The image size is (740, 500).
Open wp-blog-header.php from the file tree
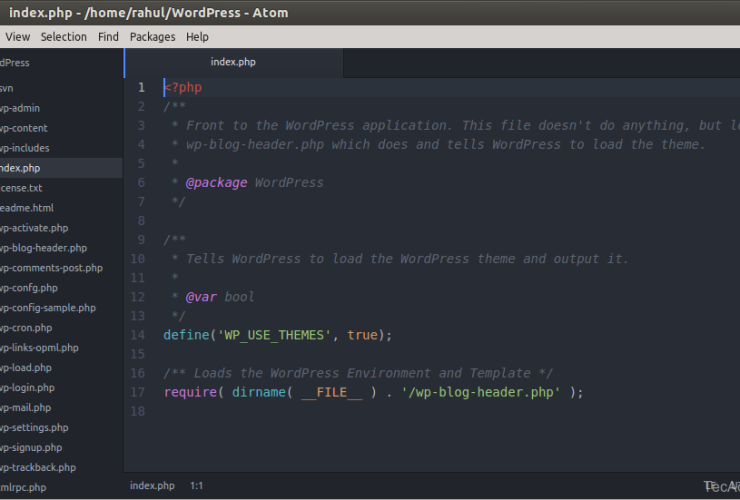[x=43, y=248]
